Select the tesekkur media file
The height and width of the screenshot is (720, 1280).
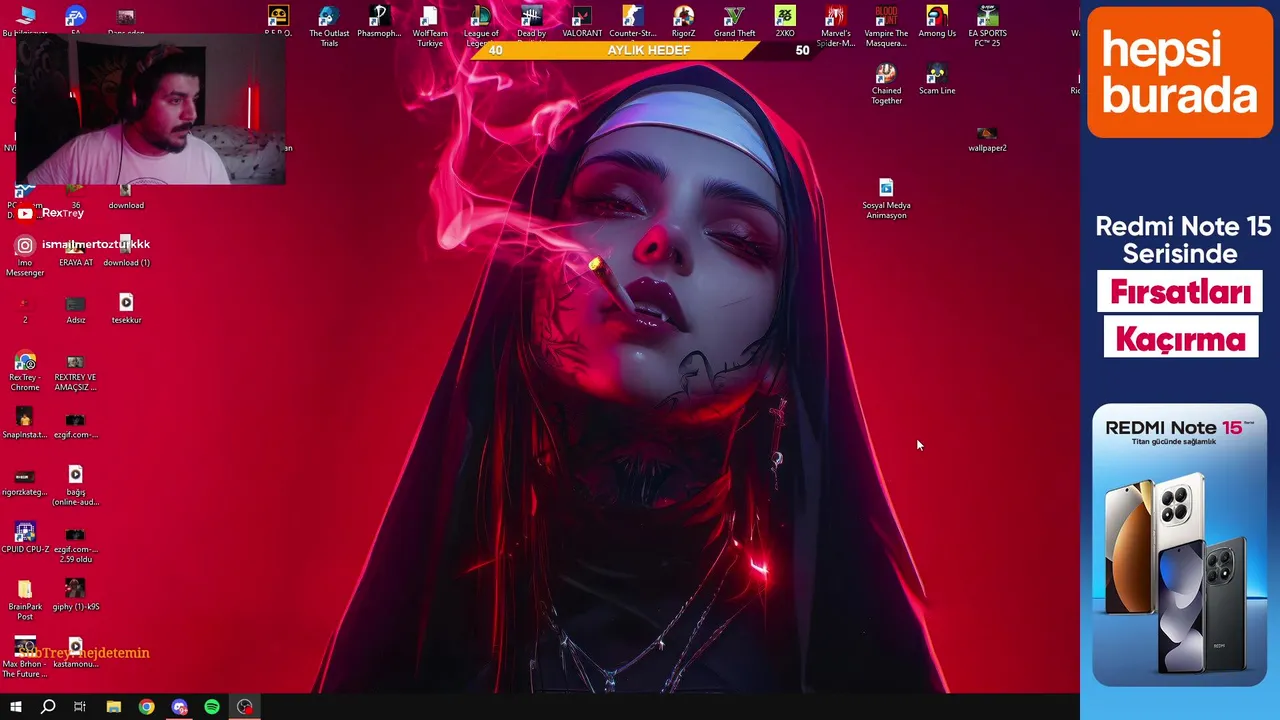tap(126, 308)
